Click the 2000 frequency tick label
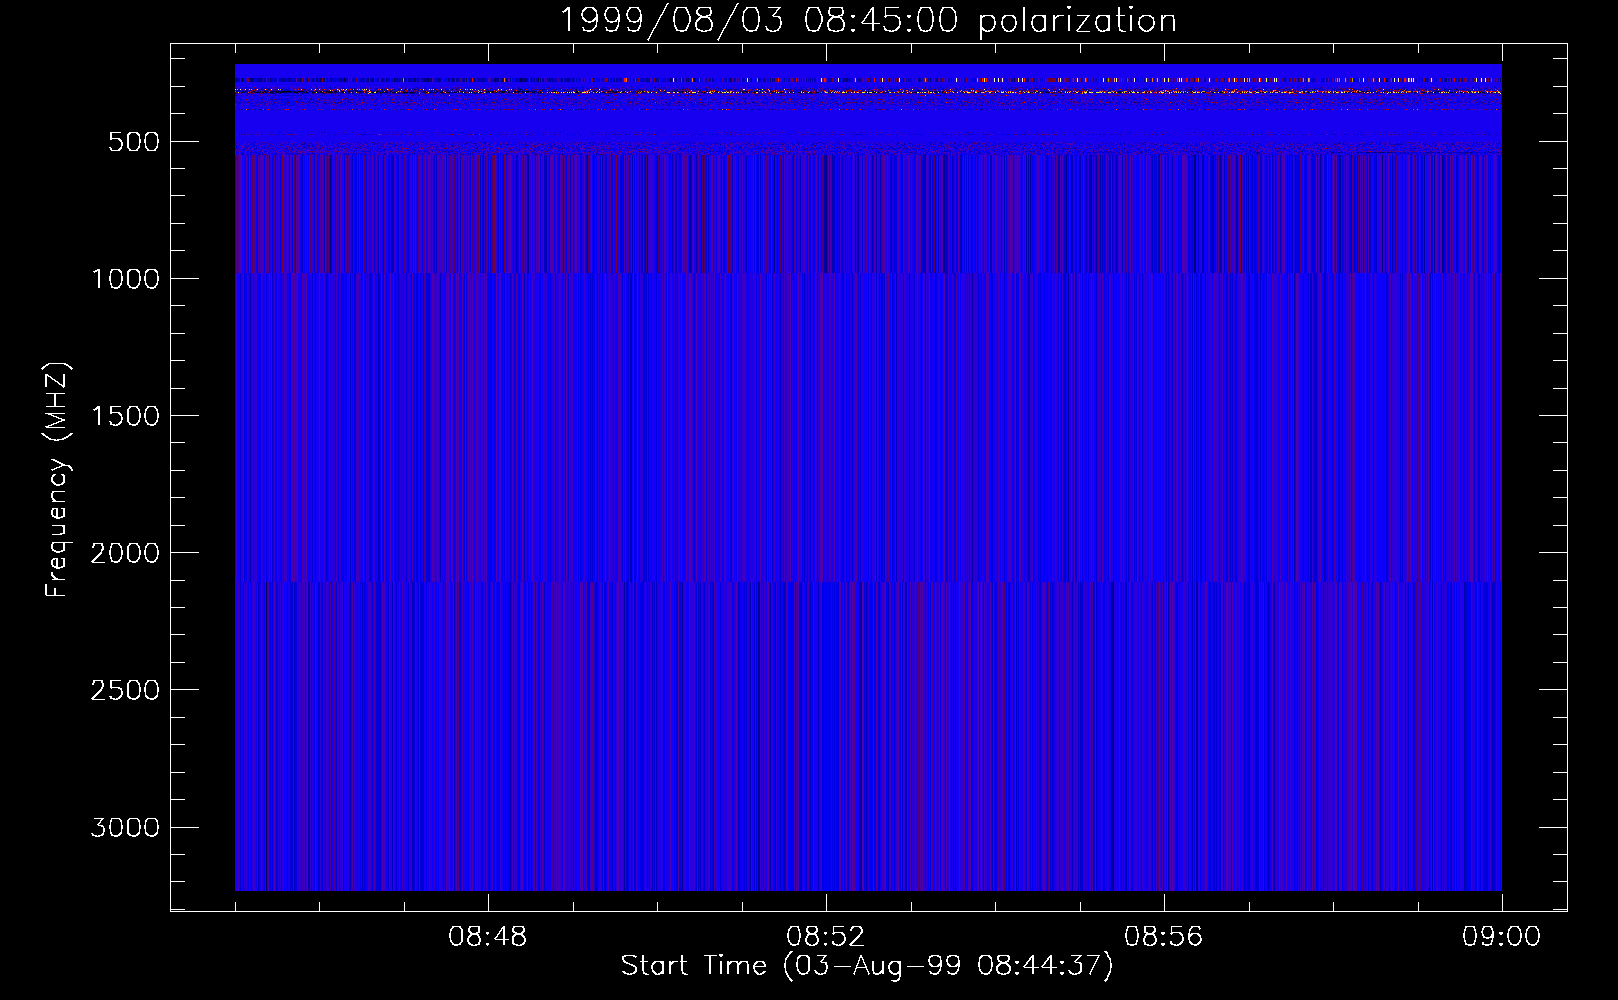Screen dimensions: 1618x1000 click(x=125, y=553)
